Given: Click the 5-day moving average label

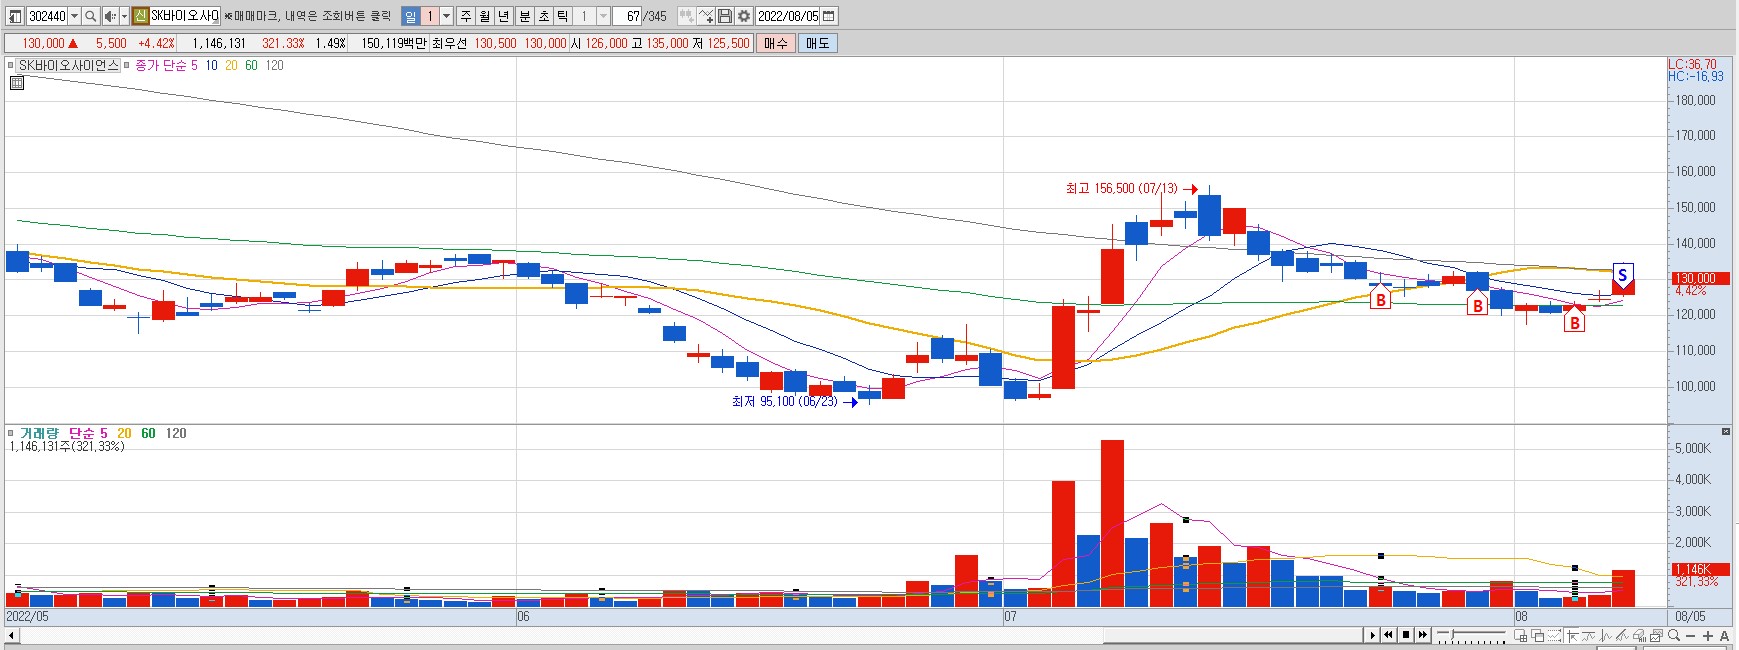Looking at the screenshot, I should click(194, 65).
